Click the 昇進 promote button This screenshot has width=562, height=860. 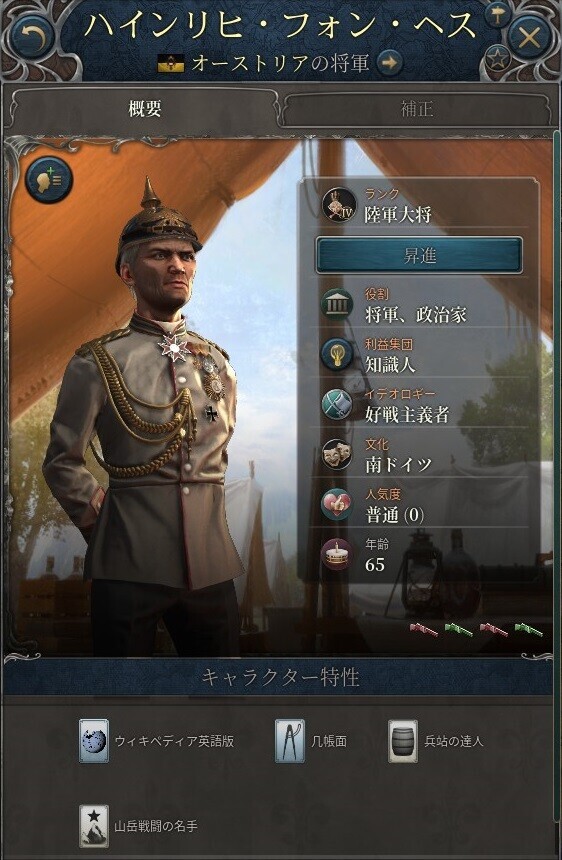pyautogui.click(x=419, y=256)
